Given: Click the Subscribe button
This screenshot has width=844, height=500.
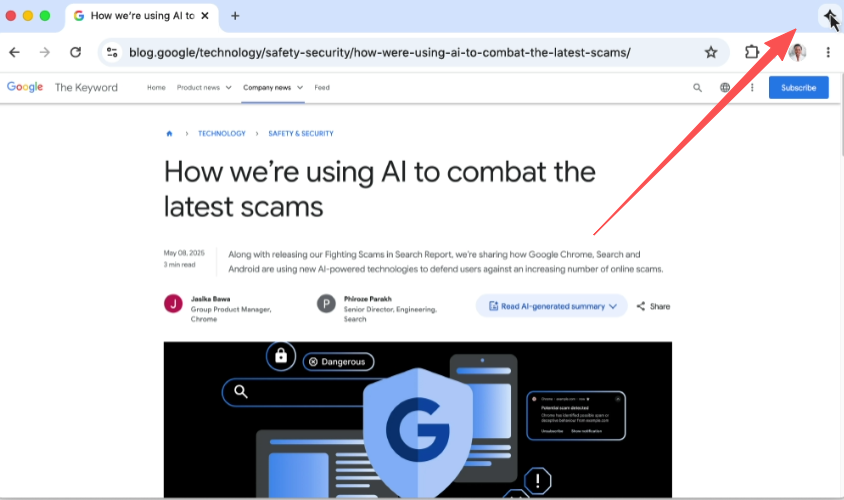Looking at the screenshot, I should click(x=798, y=88).
